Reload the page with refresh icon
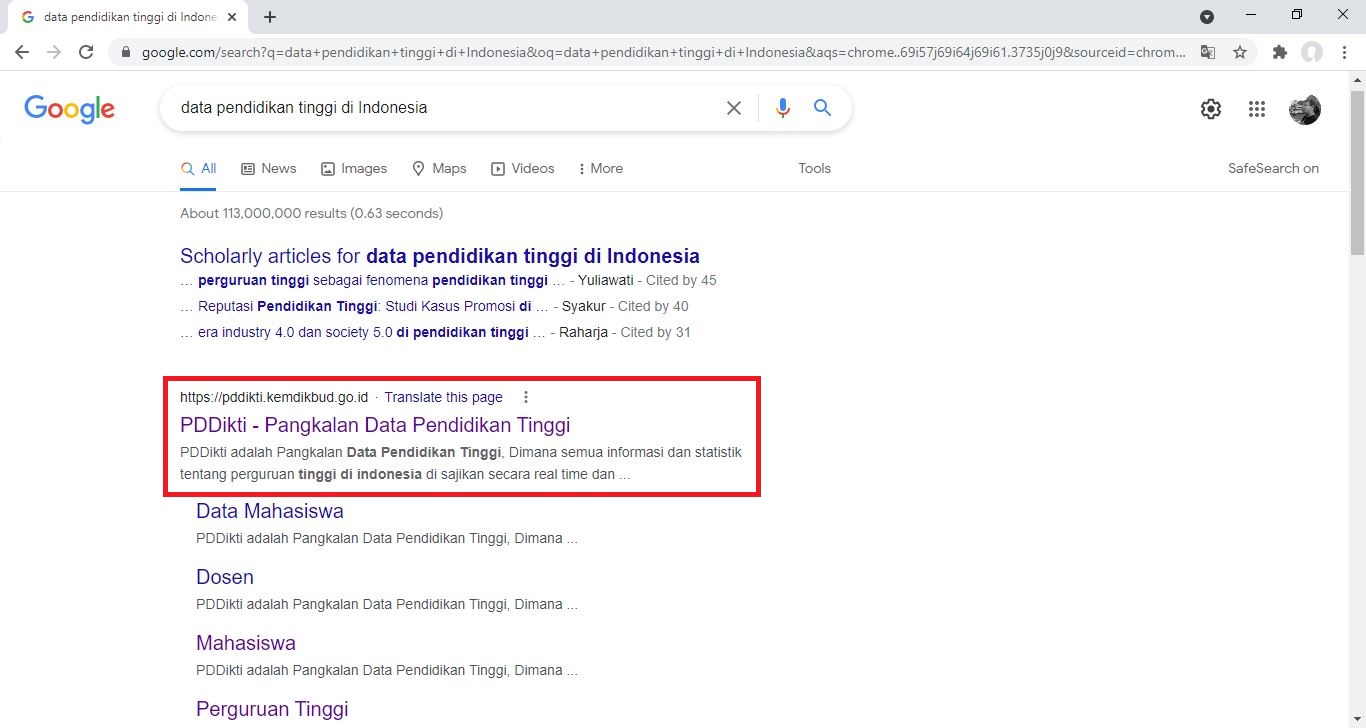Screen dimensions: 1366x728 point(86,52)
